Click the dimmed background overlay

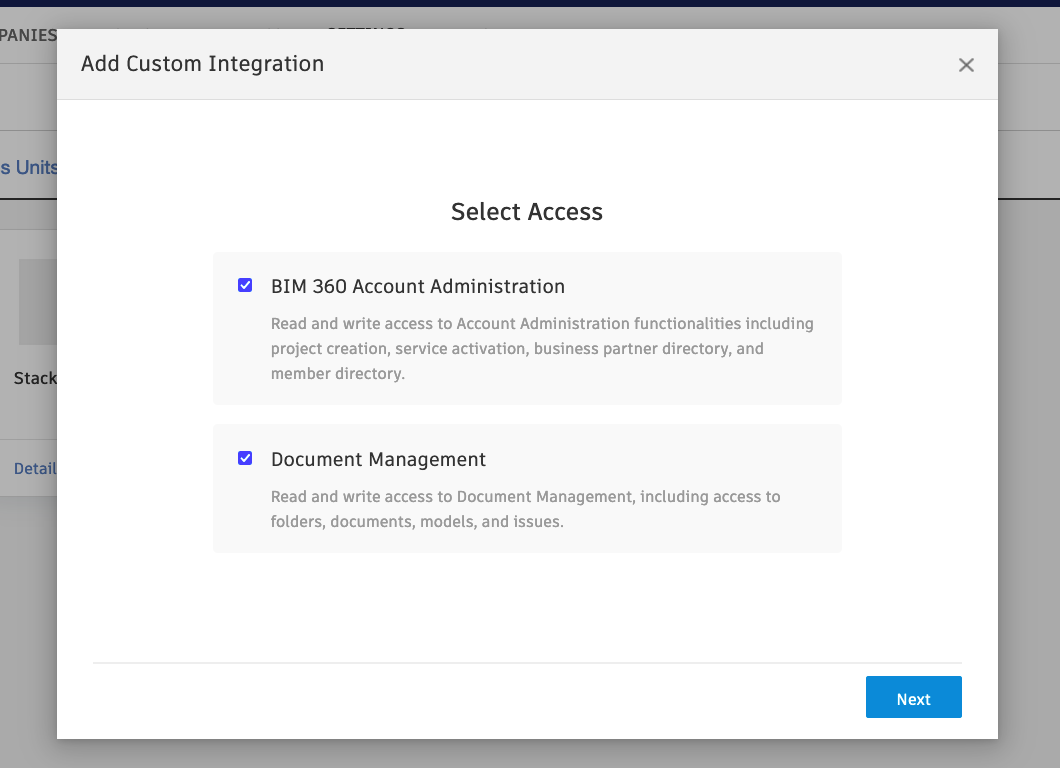point(1030,400)
